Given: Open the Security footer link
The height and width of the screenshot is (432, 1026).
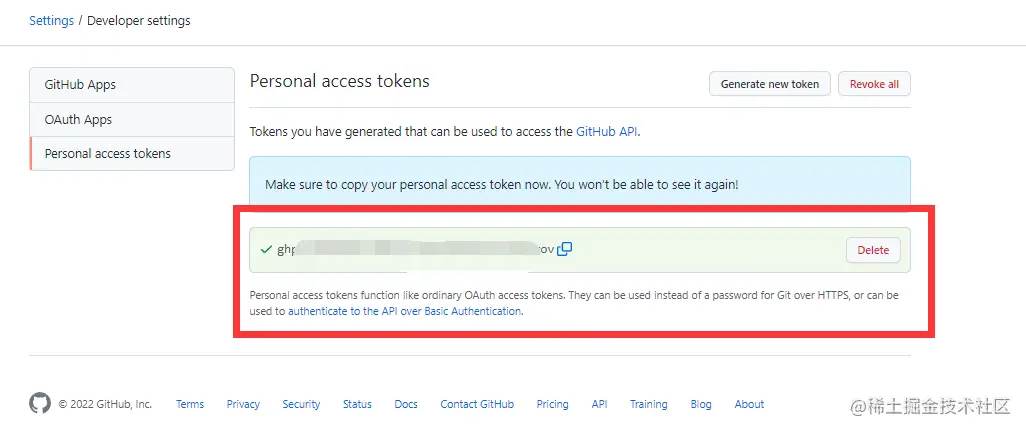Looking at the screenshot, I should (x=301, y=404).
